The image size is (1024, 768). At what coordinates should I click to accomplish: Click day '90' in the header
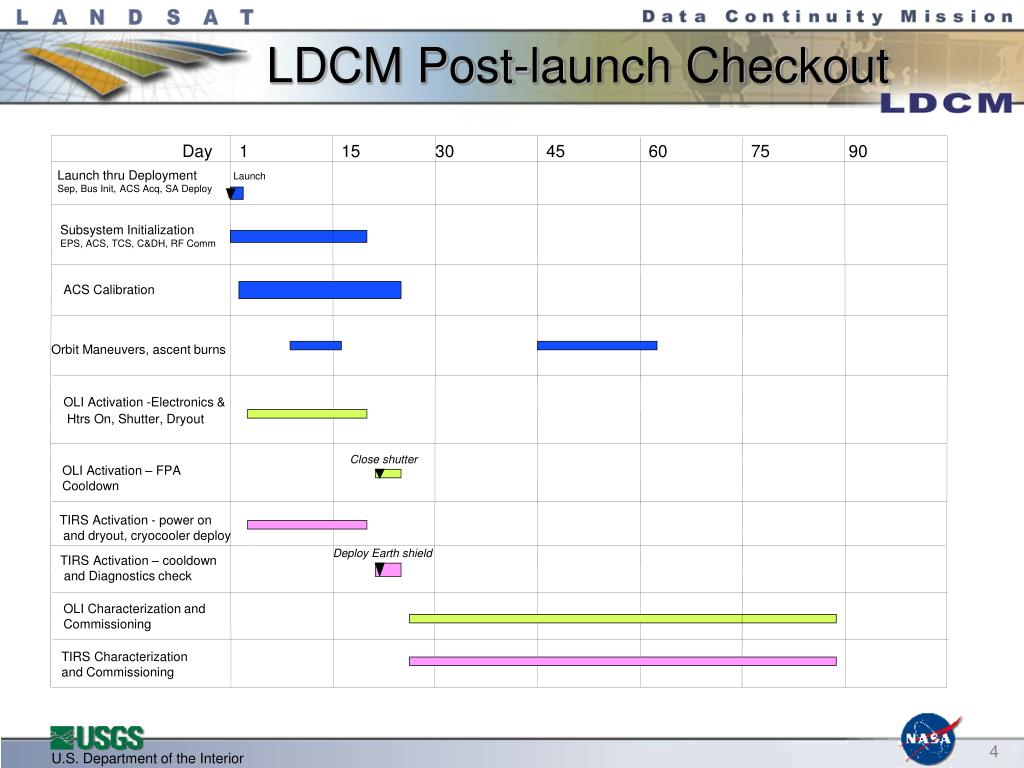pyautogui.click(x=857, y=152)
